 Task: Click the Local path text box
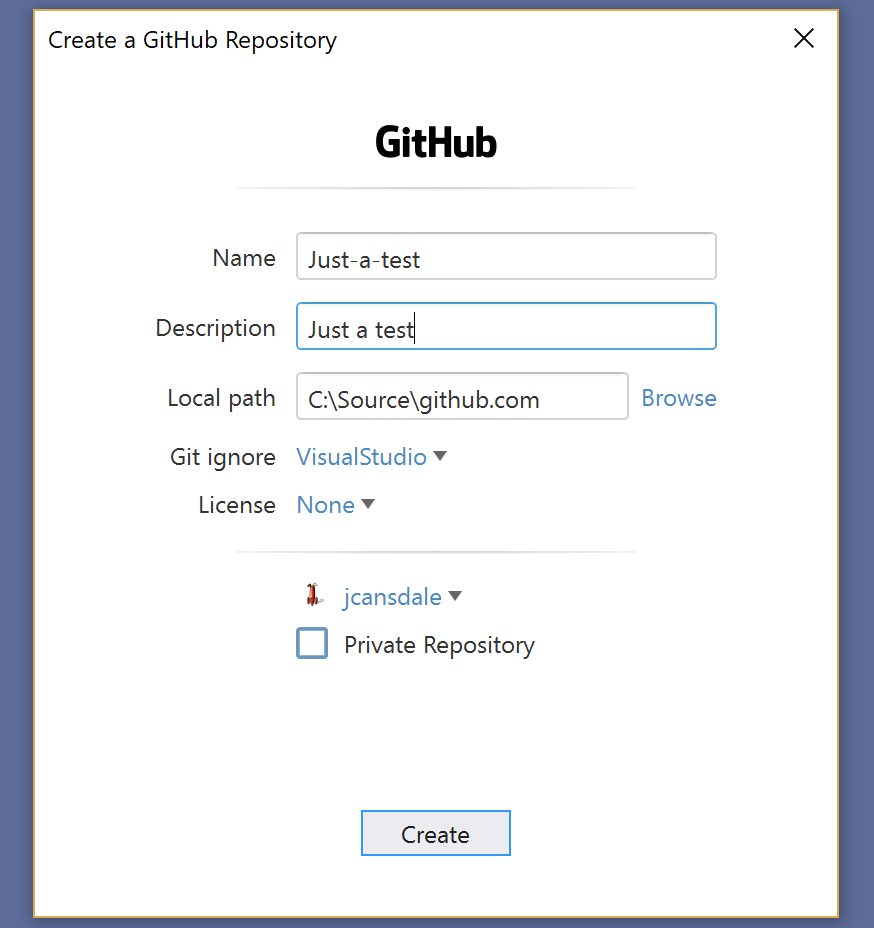point(462,396)
